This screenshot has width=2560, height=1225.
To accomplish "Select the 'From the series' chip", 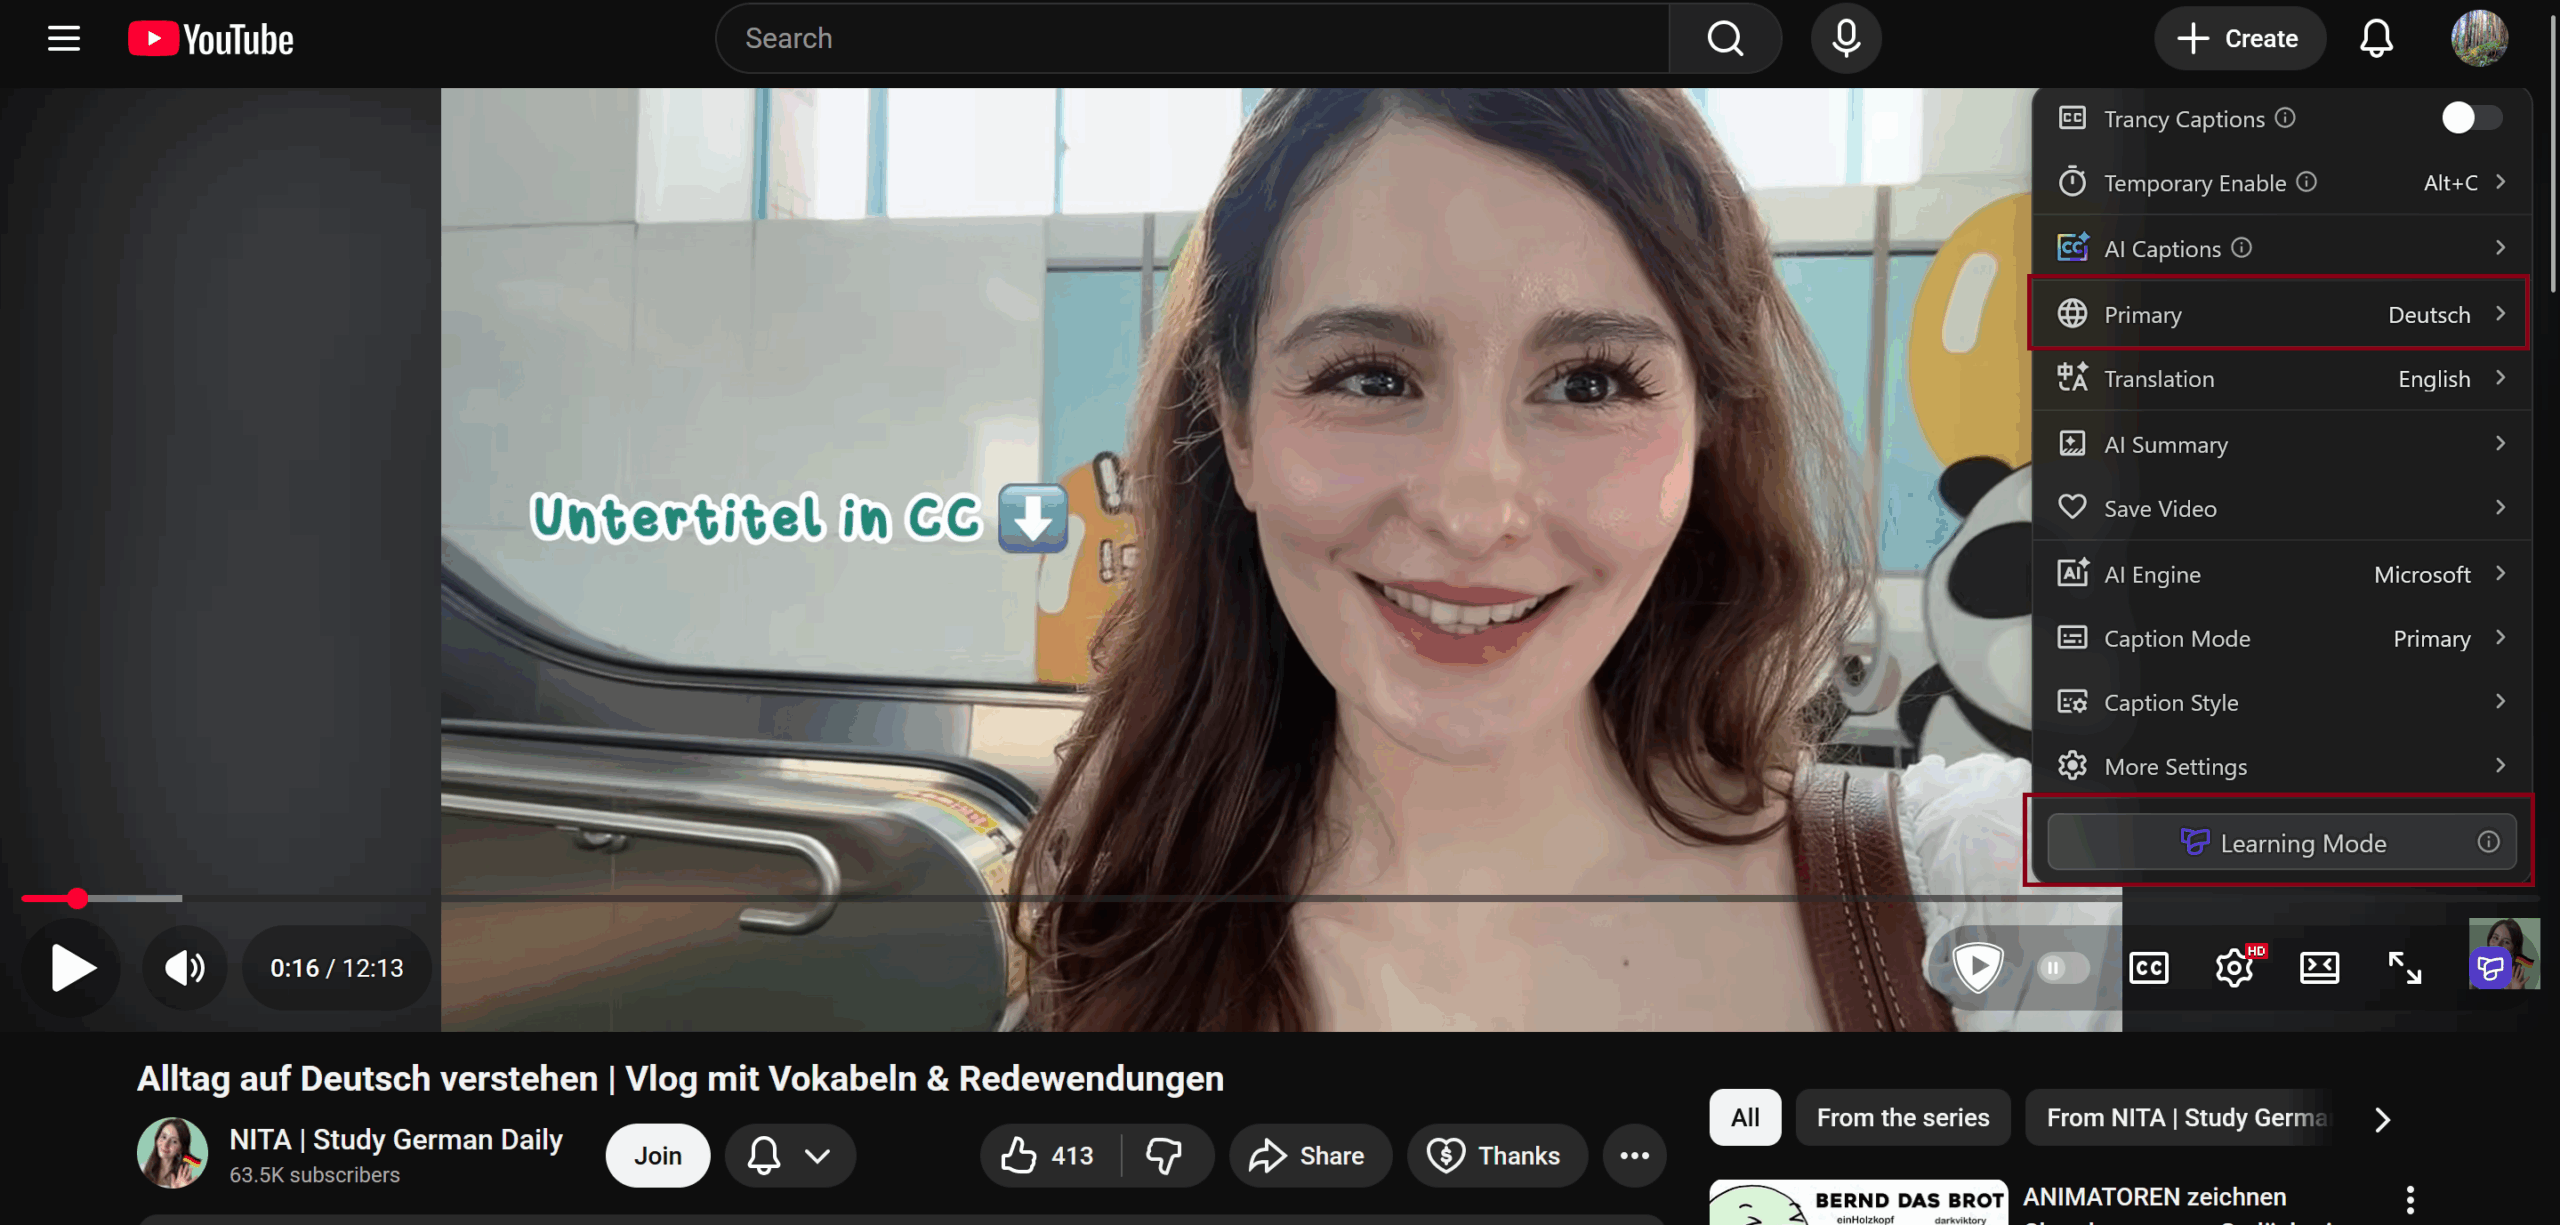I will pos(1902,1118).
